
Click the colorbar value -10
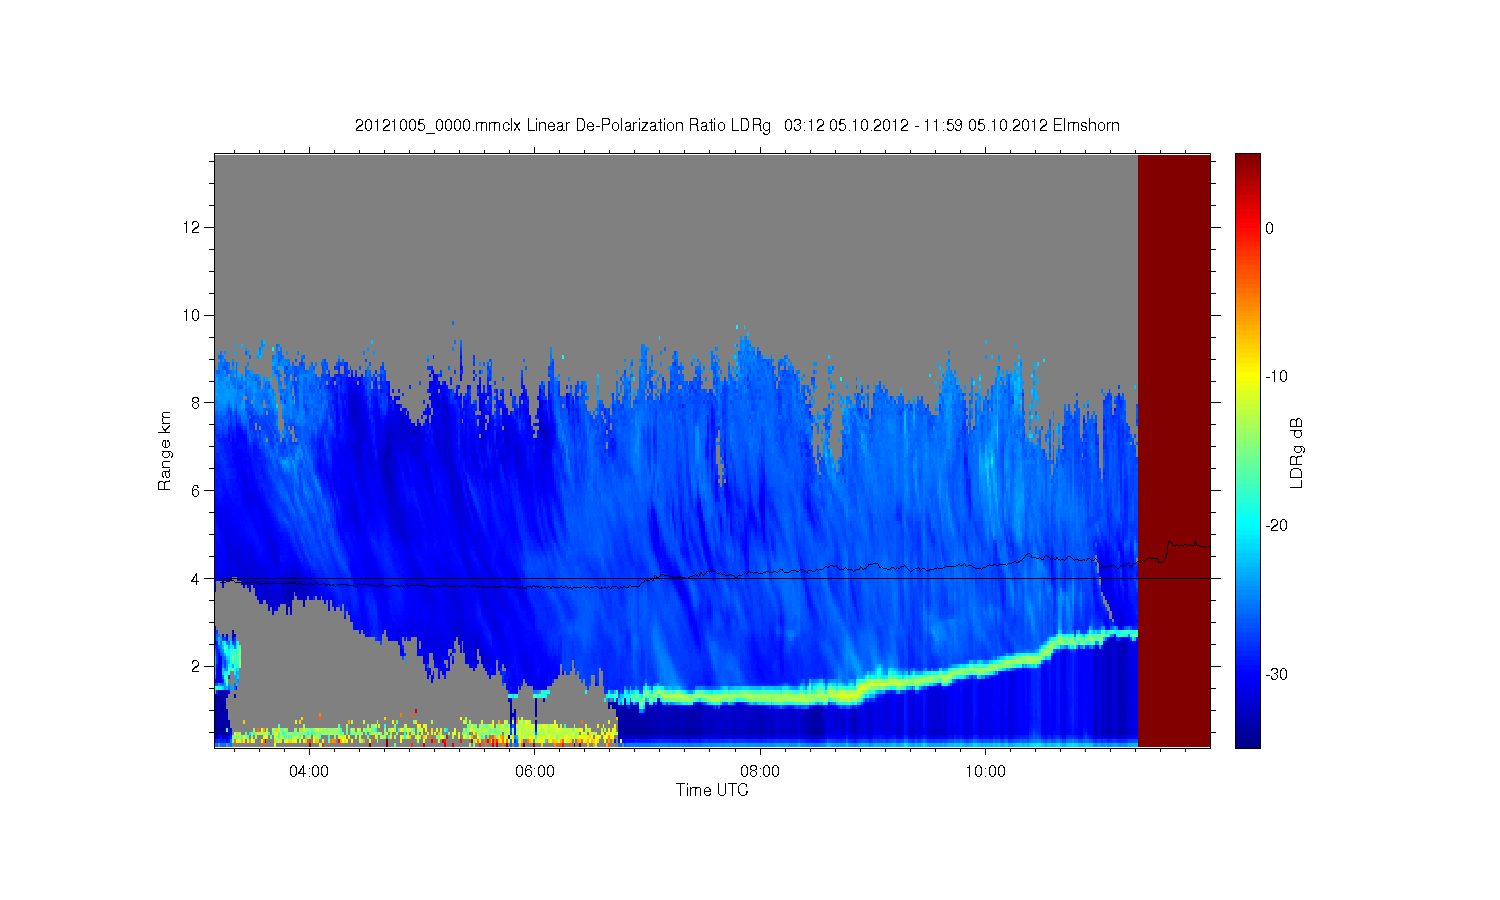coord(1276,377)
